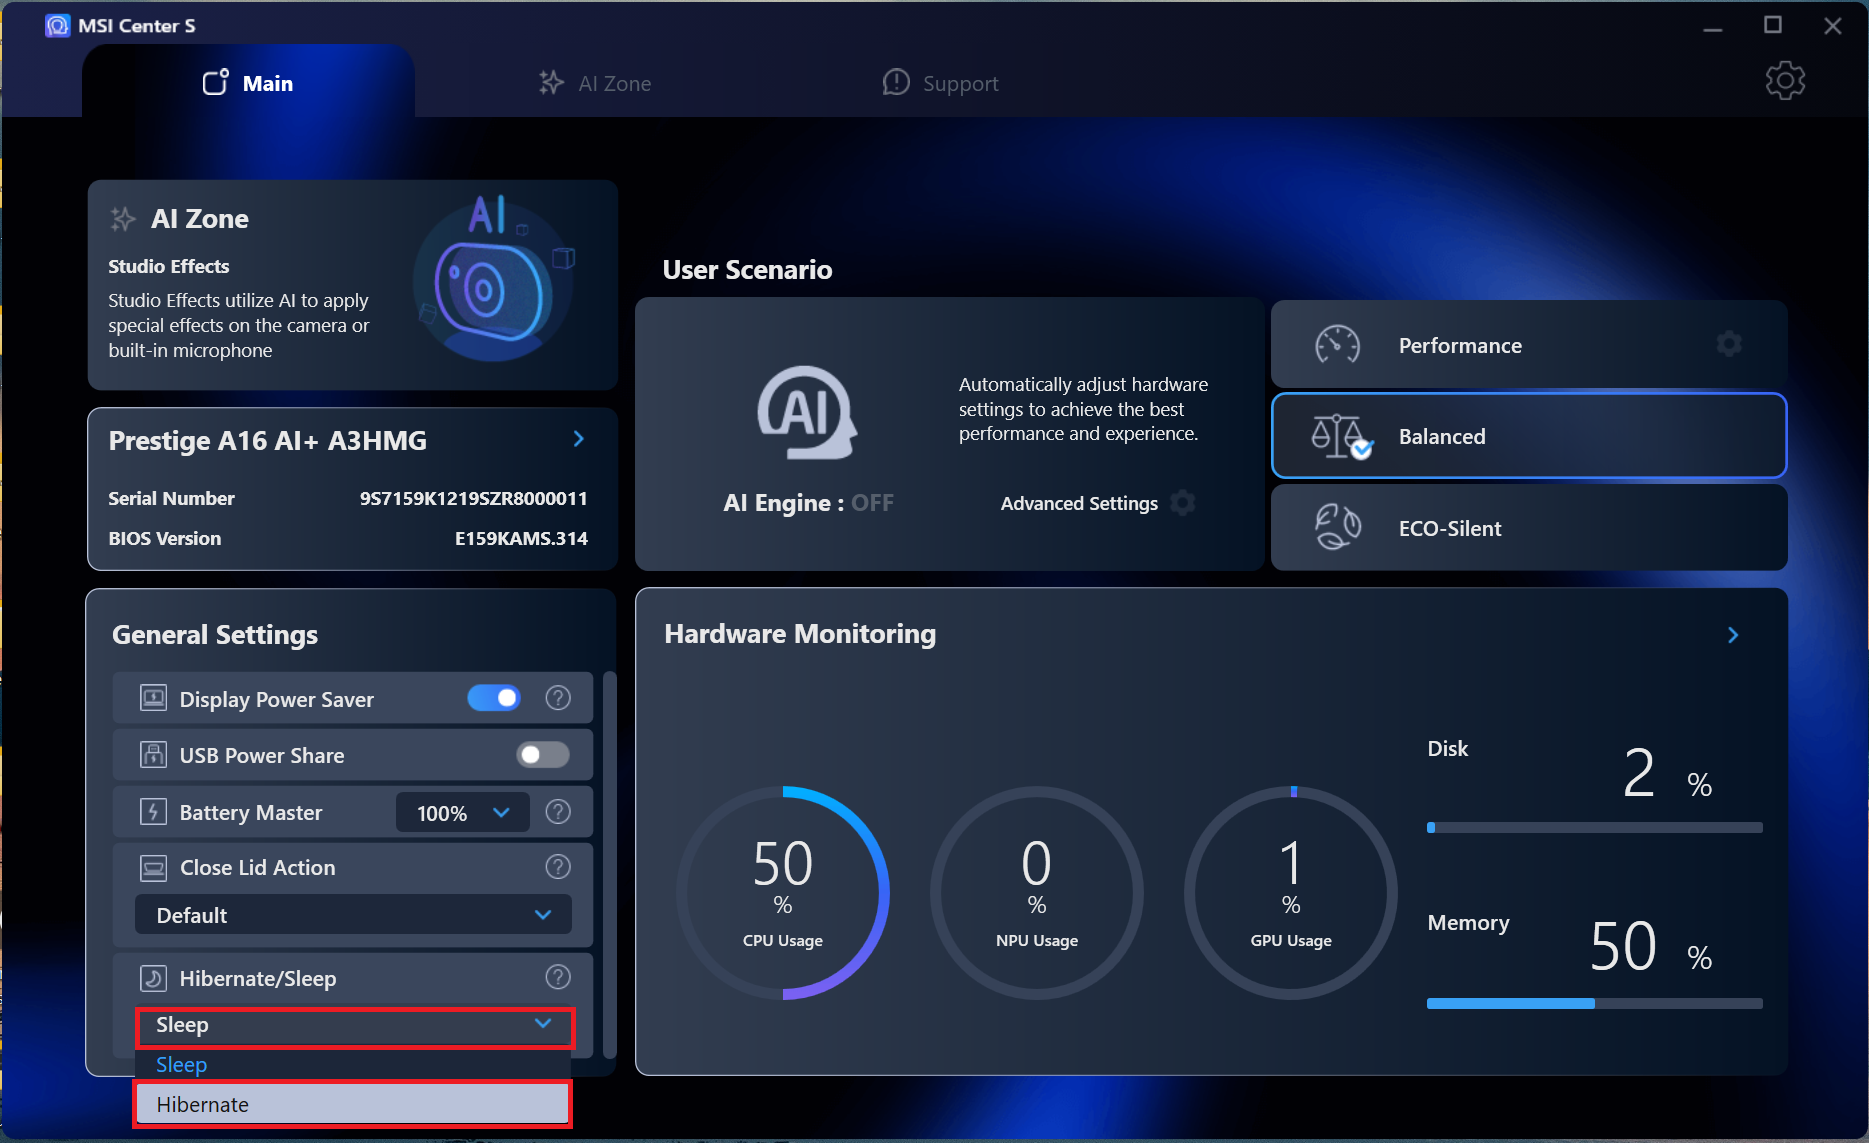Open the Advanced Settings gear icon
This screenshot has width=1869, height=1143.
[1183, 502]
